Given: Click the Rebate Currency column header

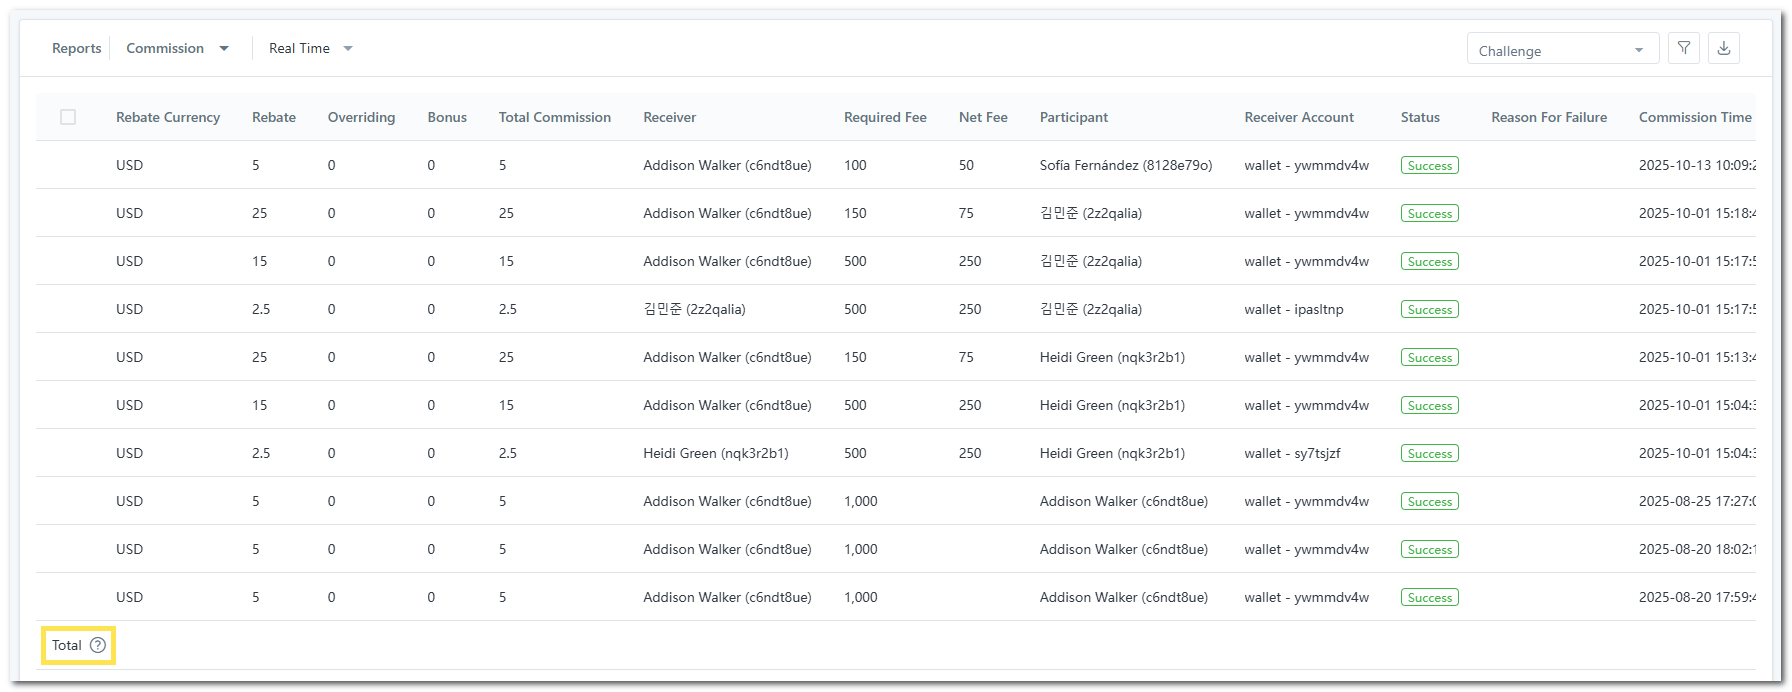Looking at the screenshot, I should [x=167, y=117].
